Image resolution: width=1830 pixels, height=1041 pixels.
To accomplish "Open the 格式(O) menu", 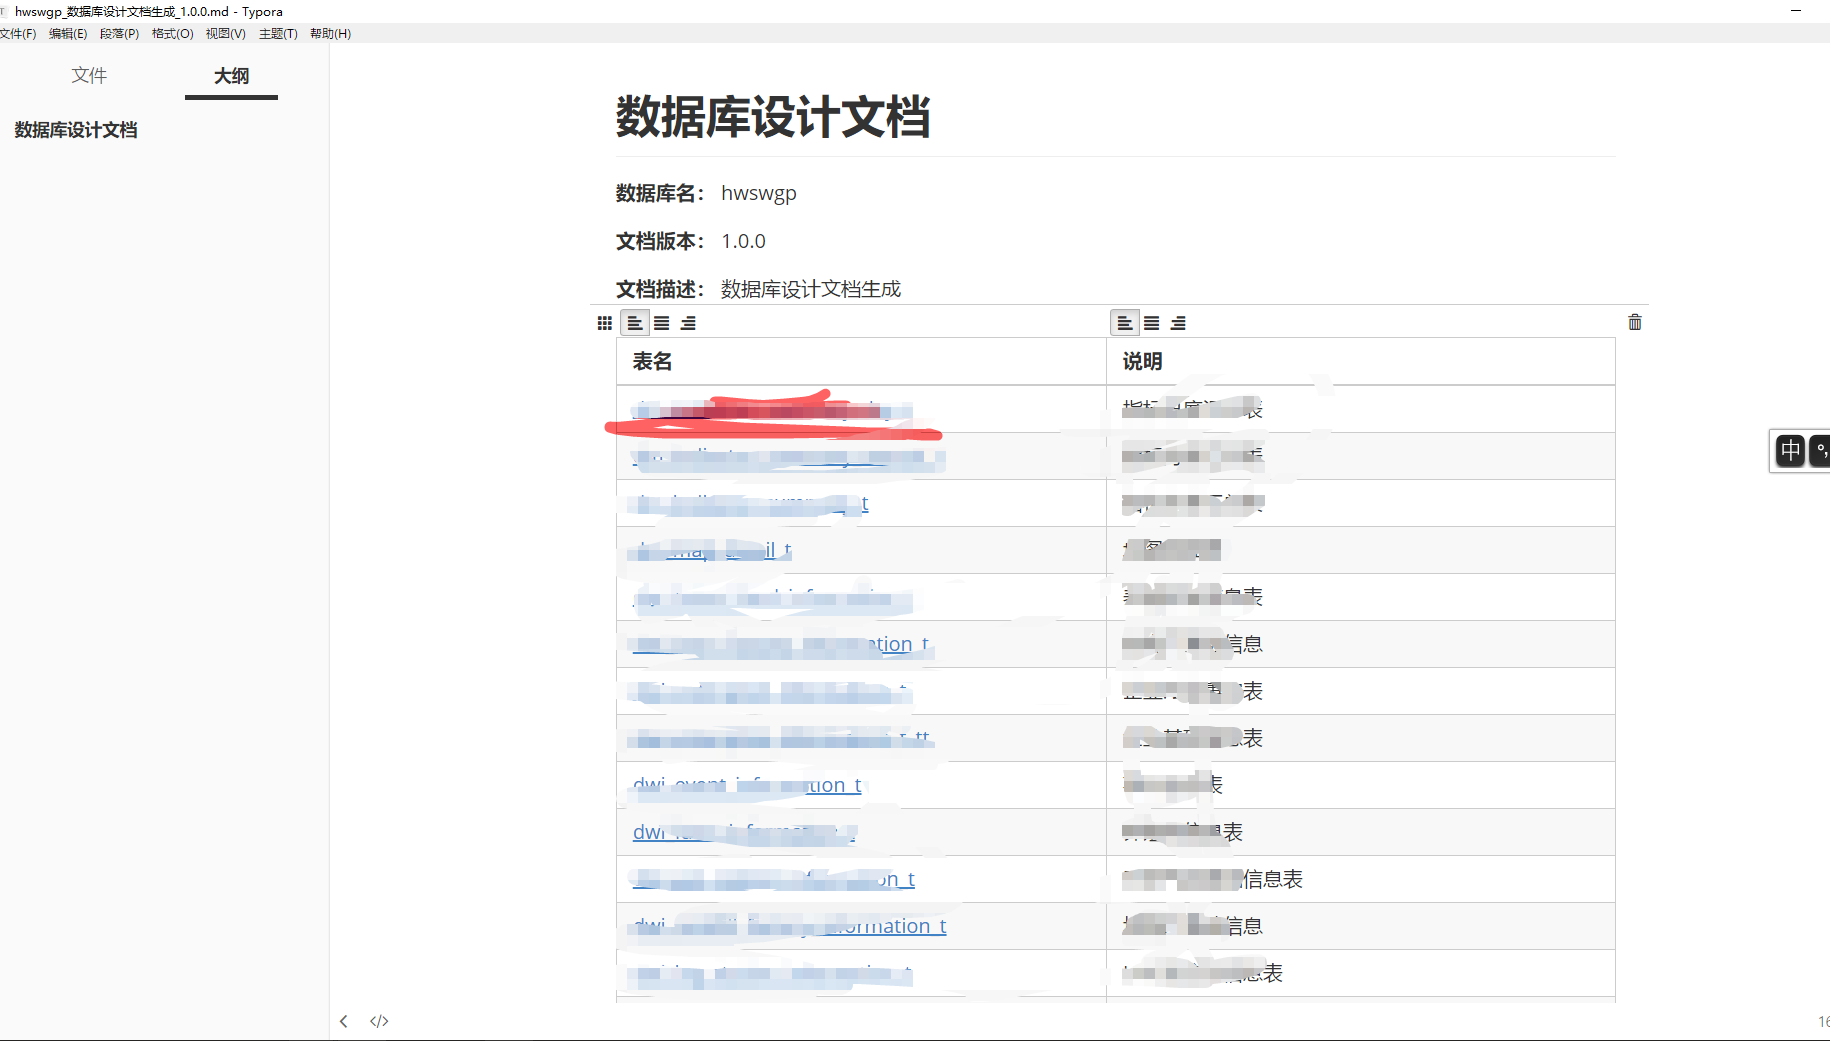I will pyautogui.click(x=172, y=33).
